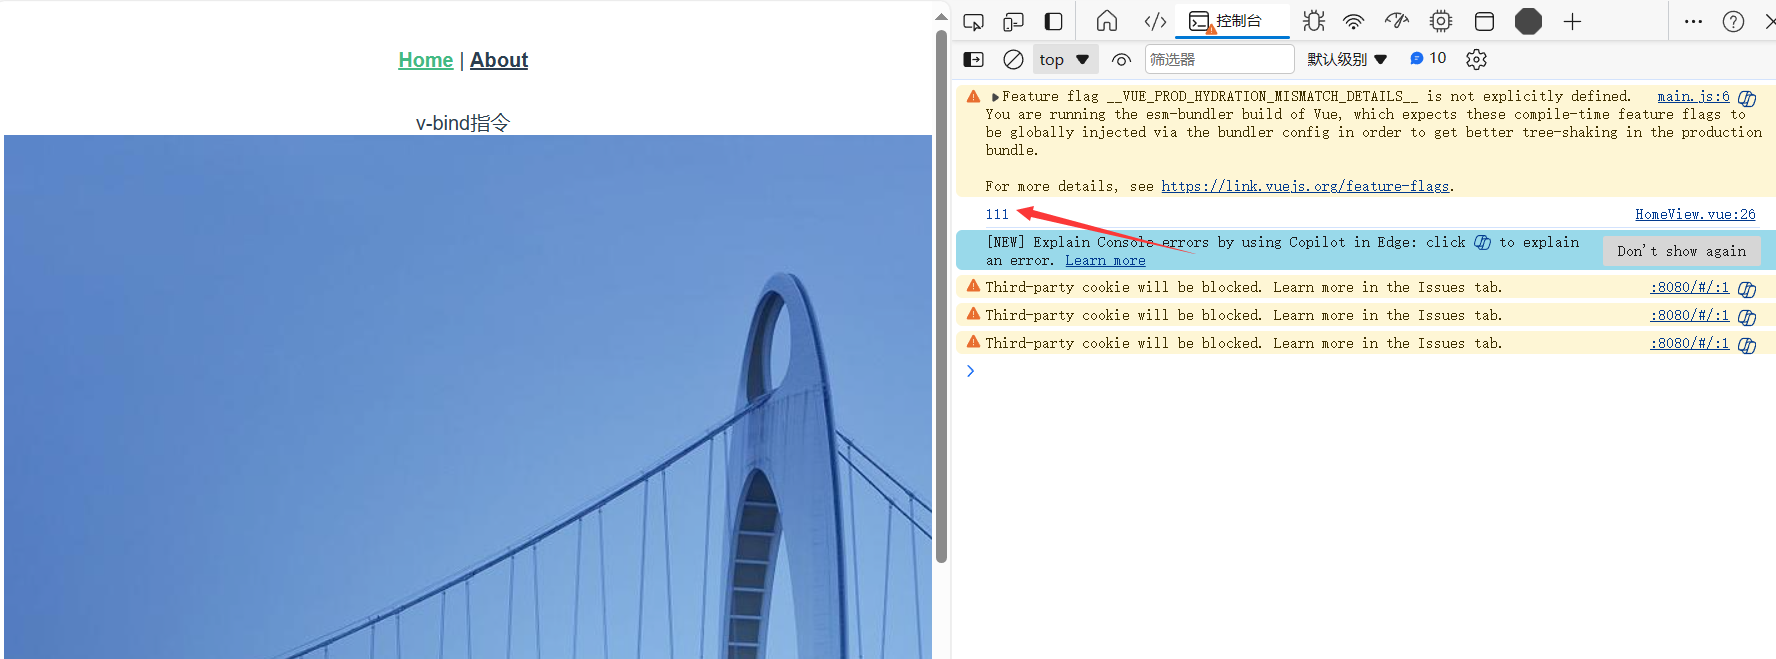Clear the console with circle-slash icon

coord(1013,59)
